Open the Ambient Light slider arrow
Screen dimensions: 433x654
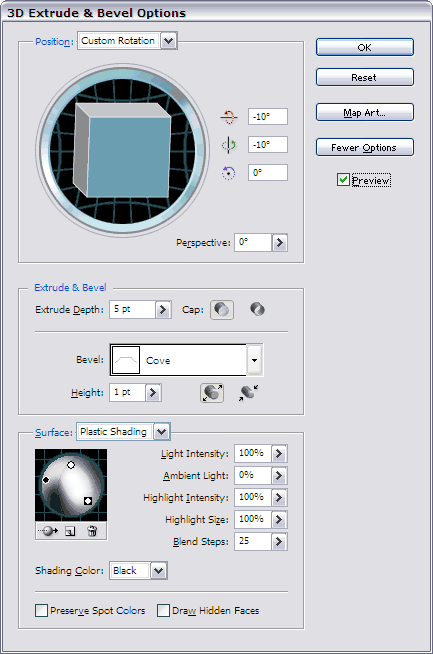279,475
